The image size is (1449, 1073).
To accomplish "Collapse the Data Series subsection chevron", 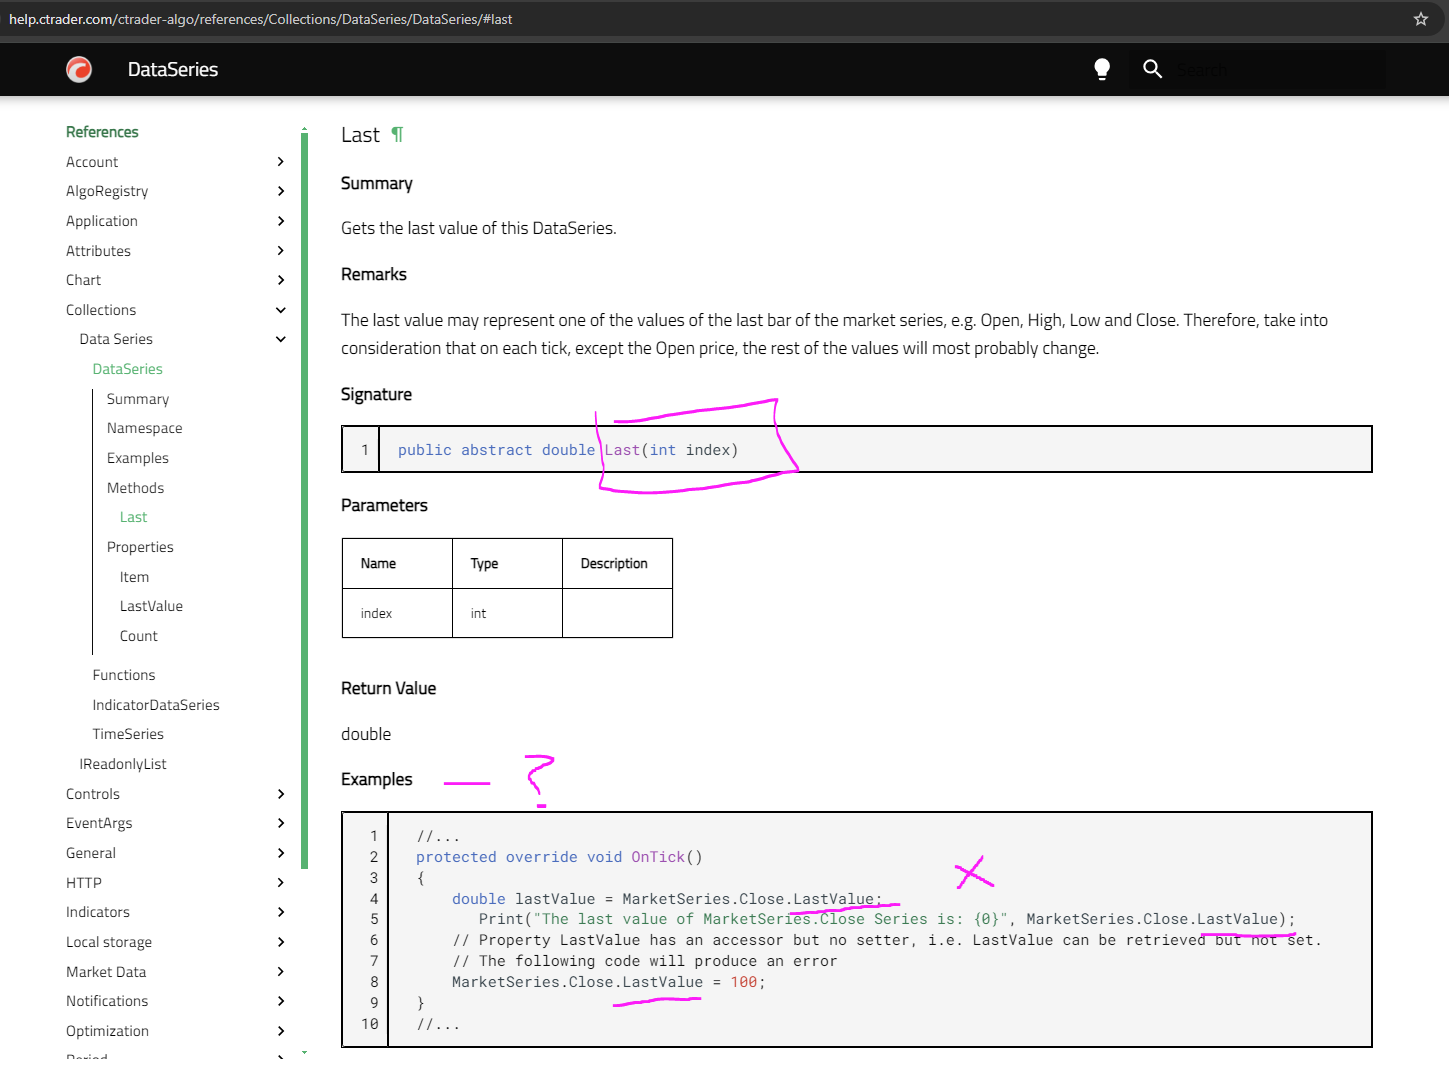I will pos(280,339).
